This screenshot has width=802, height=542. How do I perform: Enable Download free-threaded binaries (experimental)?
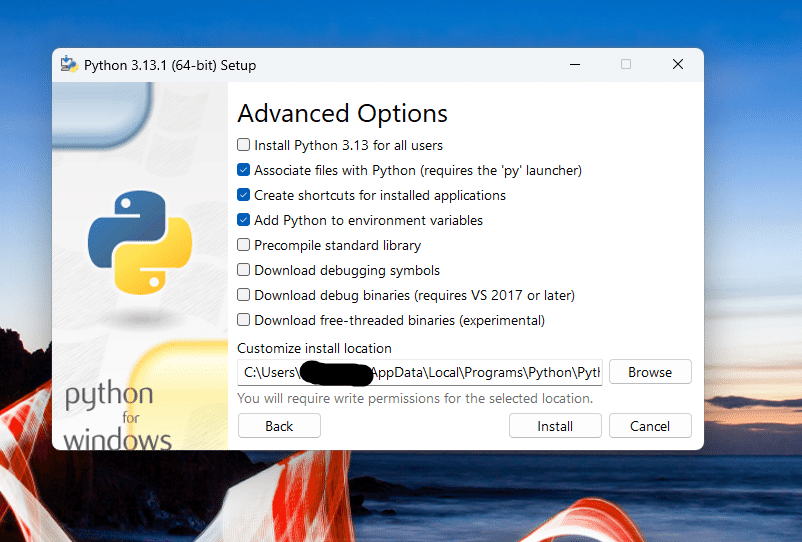click(x=243, y=320)
